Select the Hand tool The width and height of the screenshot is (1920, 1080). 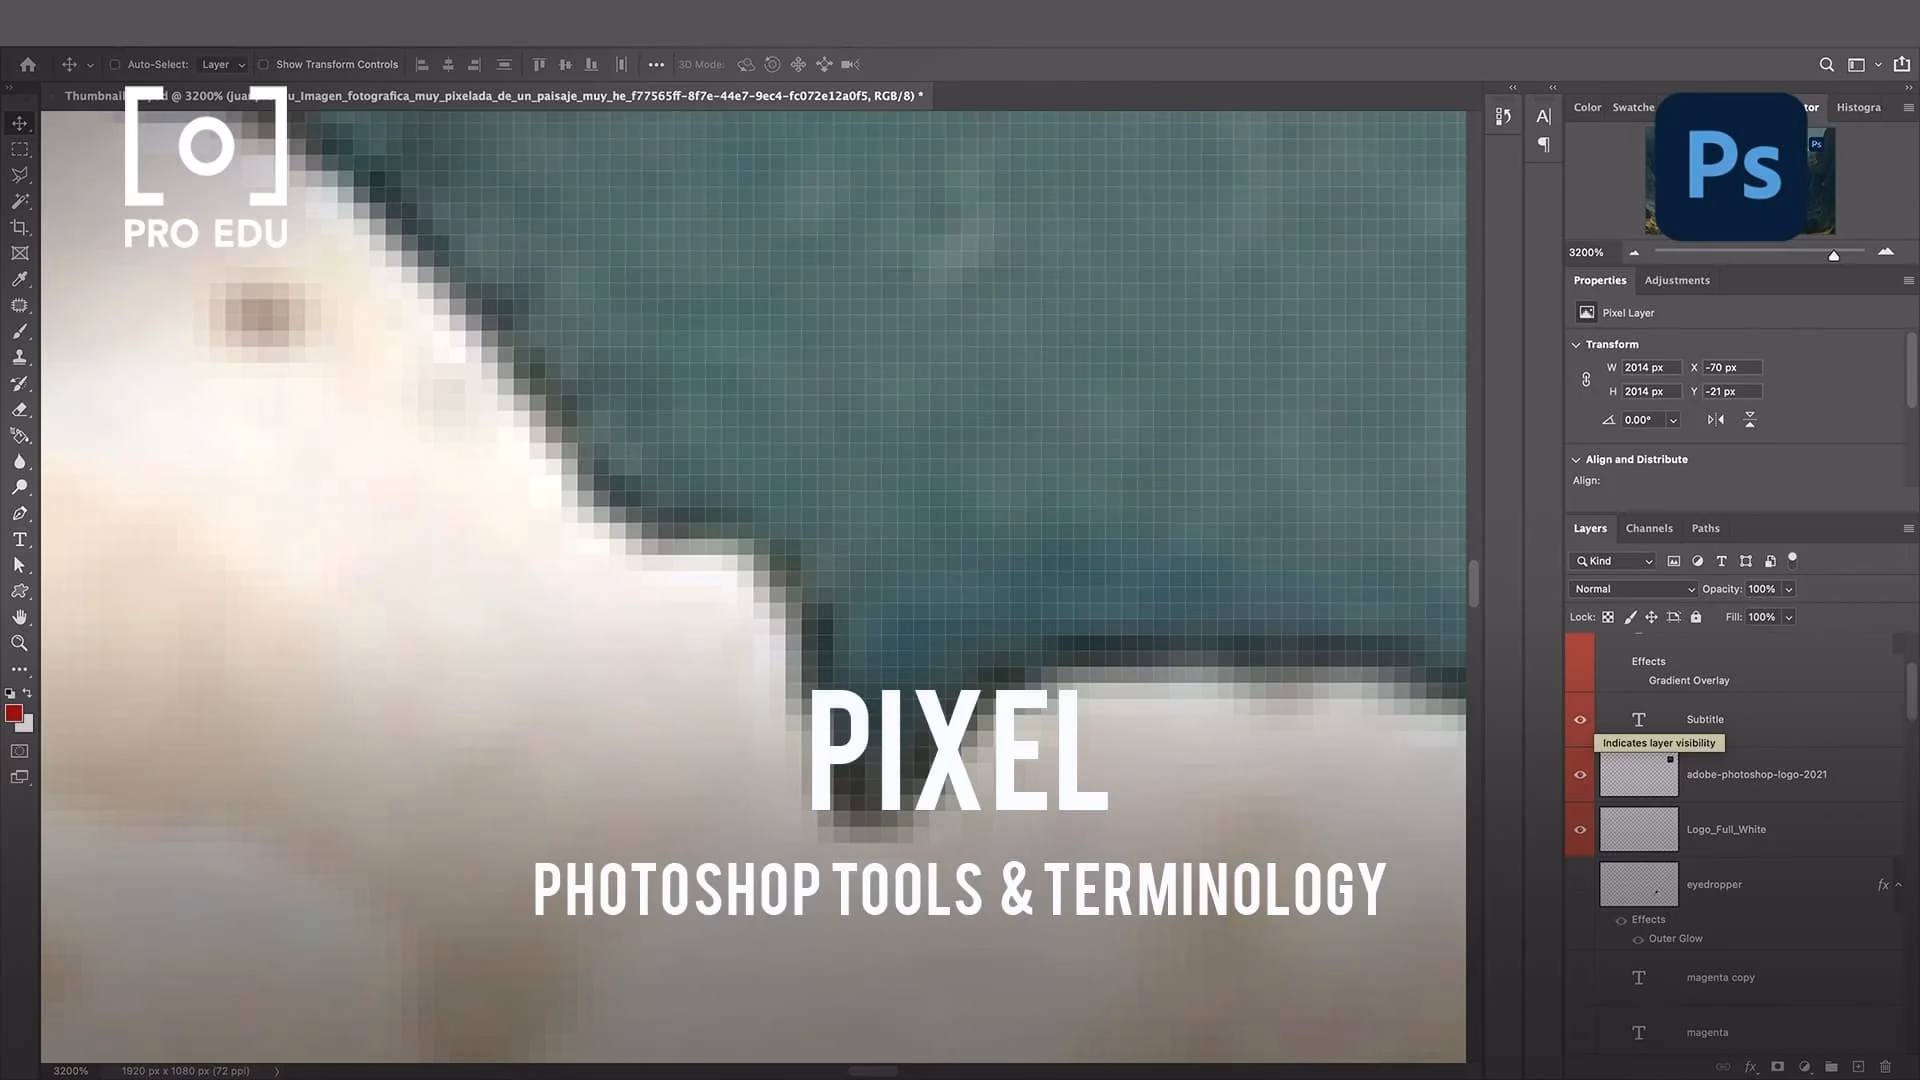tap(20, 617)
